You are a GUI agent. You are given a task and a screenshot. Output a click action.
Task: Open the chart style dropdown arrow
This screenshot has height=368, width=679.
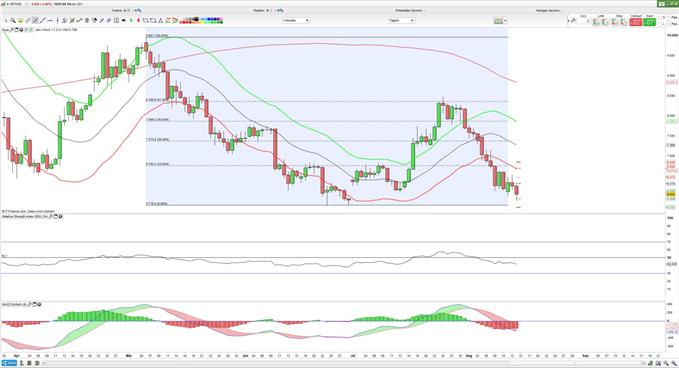pyautogui.click(x=505, y=20)
